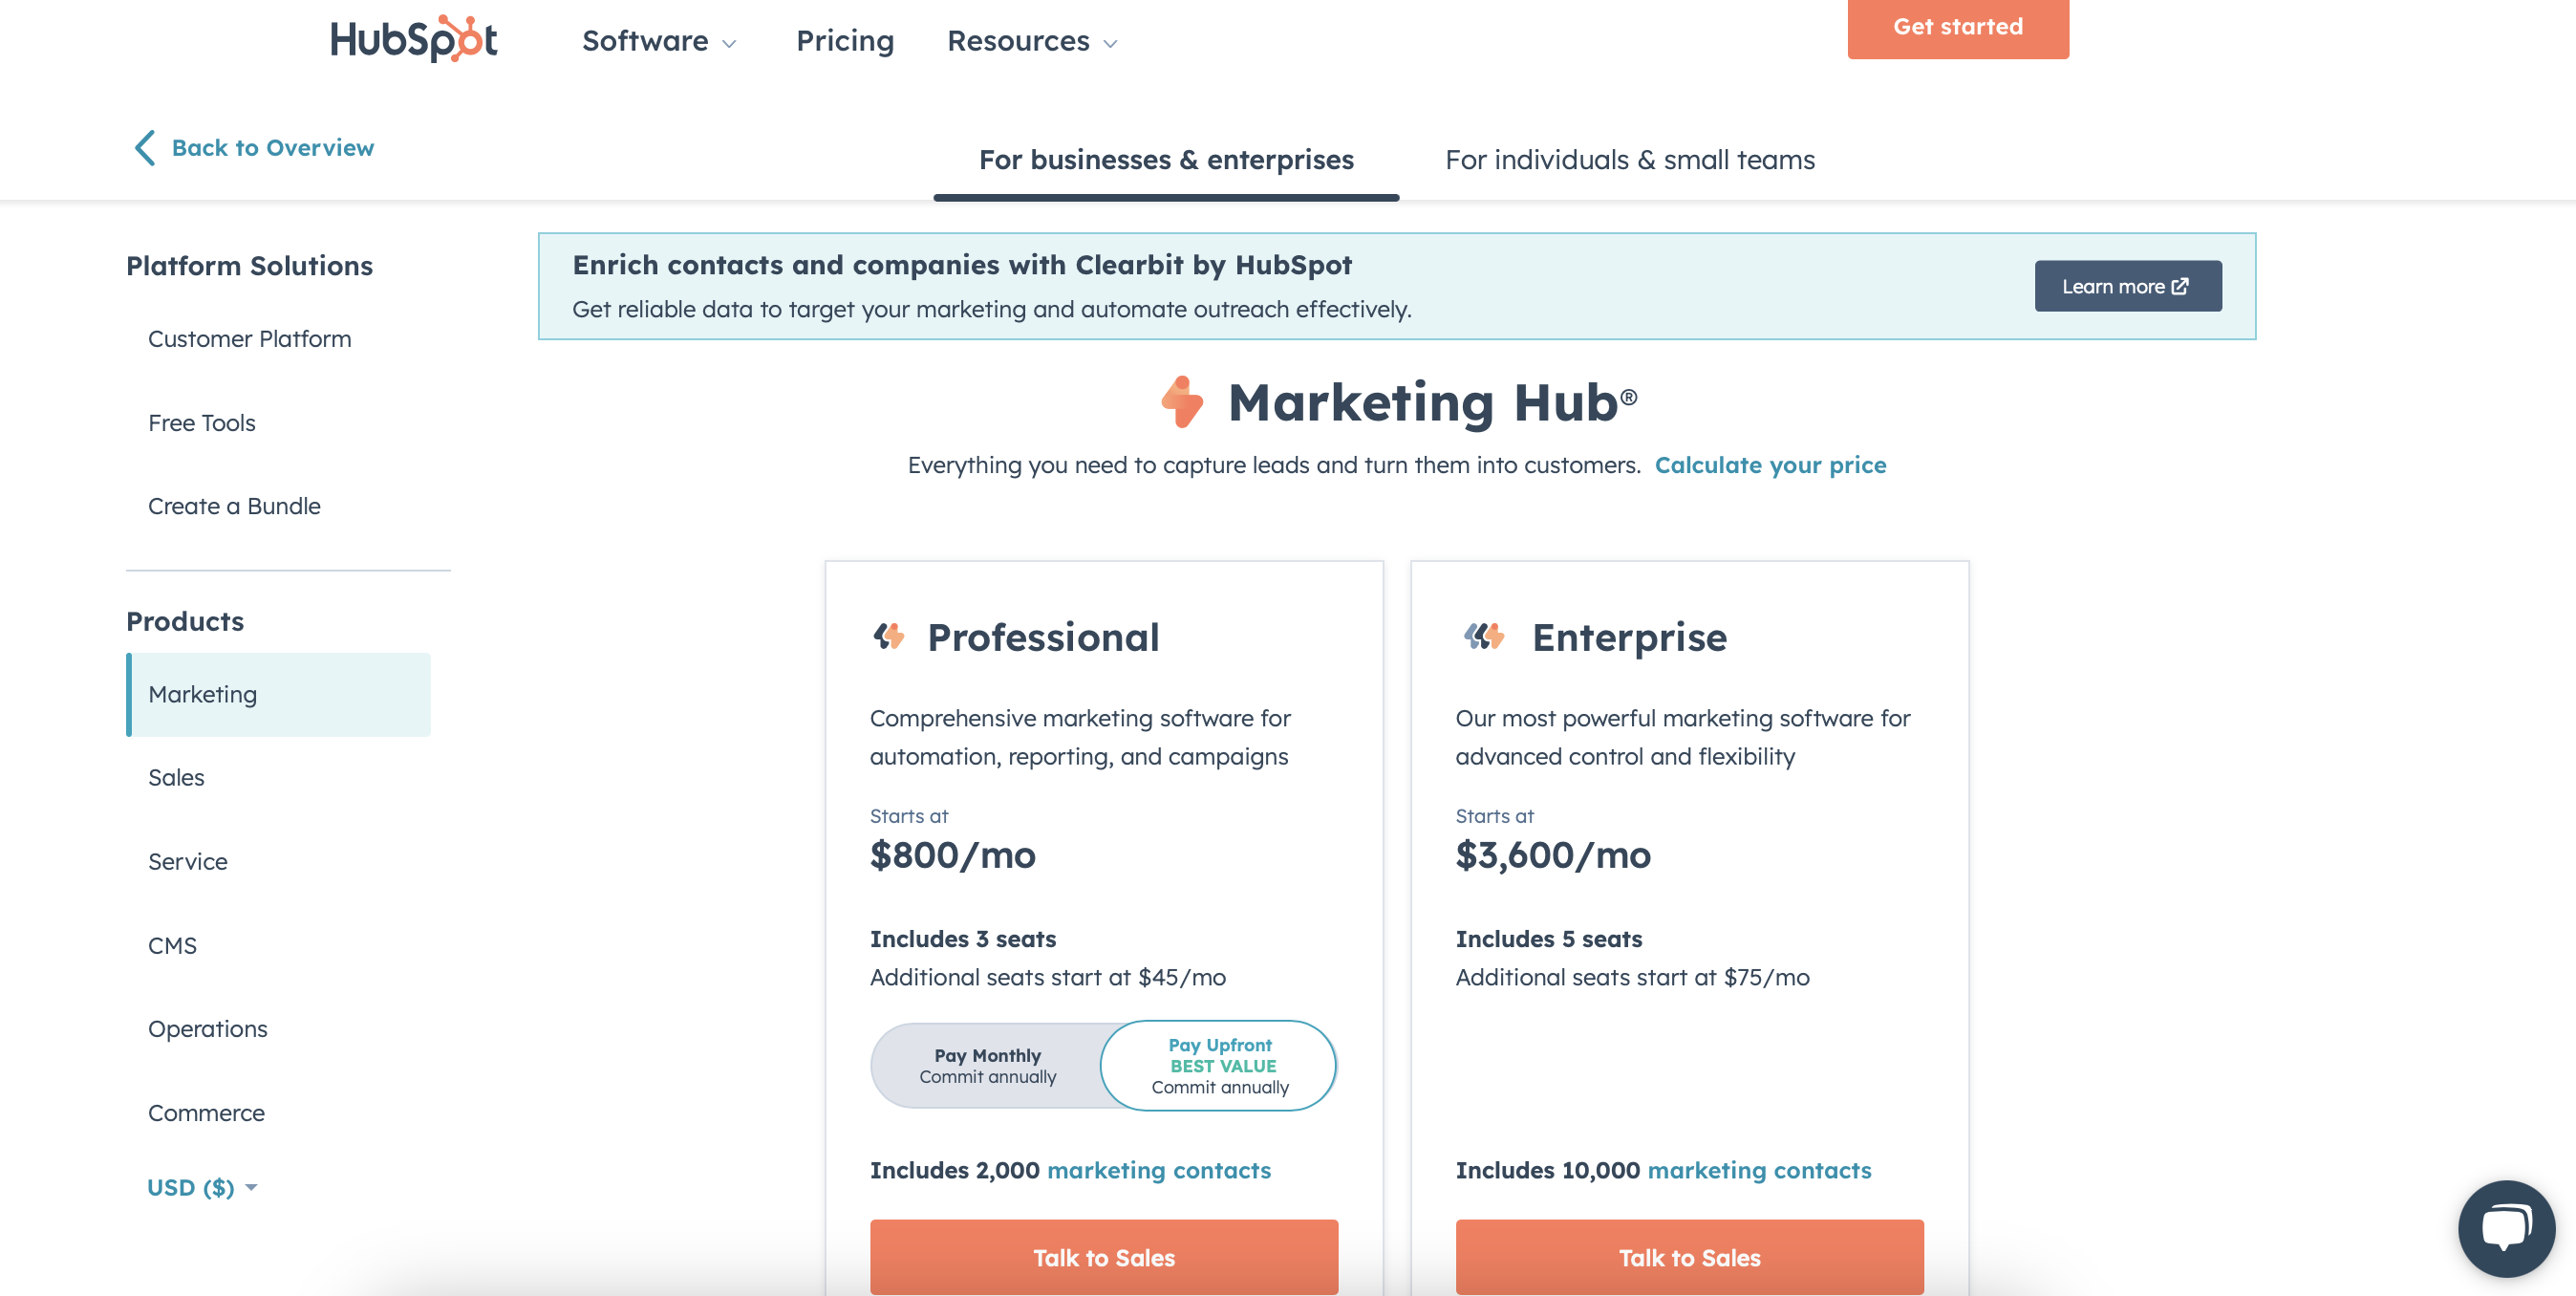Select the Pay Upfront billing option

1219,1065
